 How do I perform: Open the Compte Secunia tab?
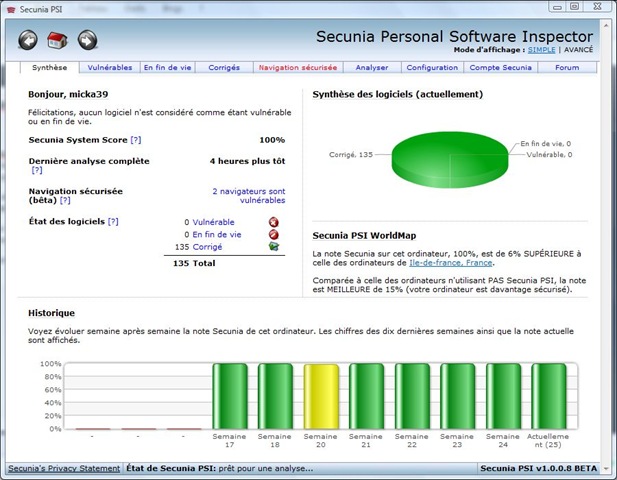coord(501,68)
